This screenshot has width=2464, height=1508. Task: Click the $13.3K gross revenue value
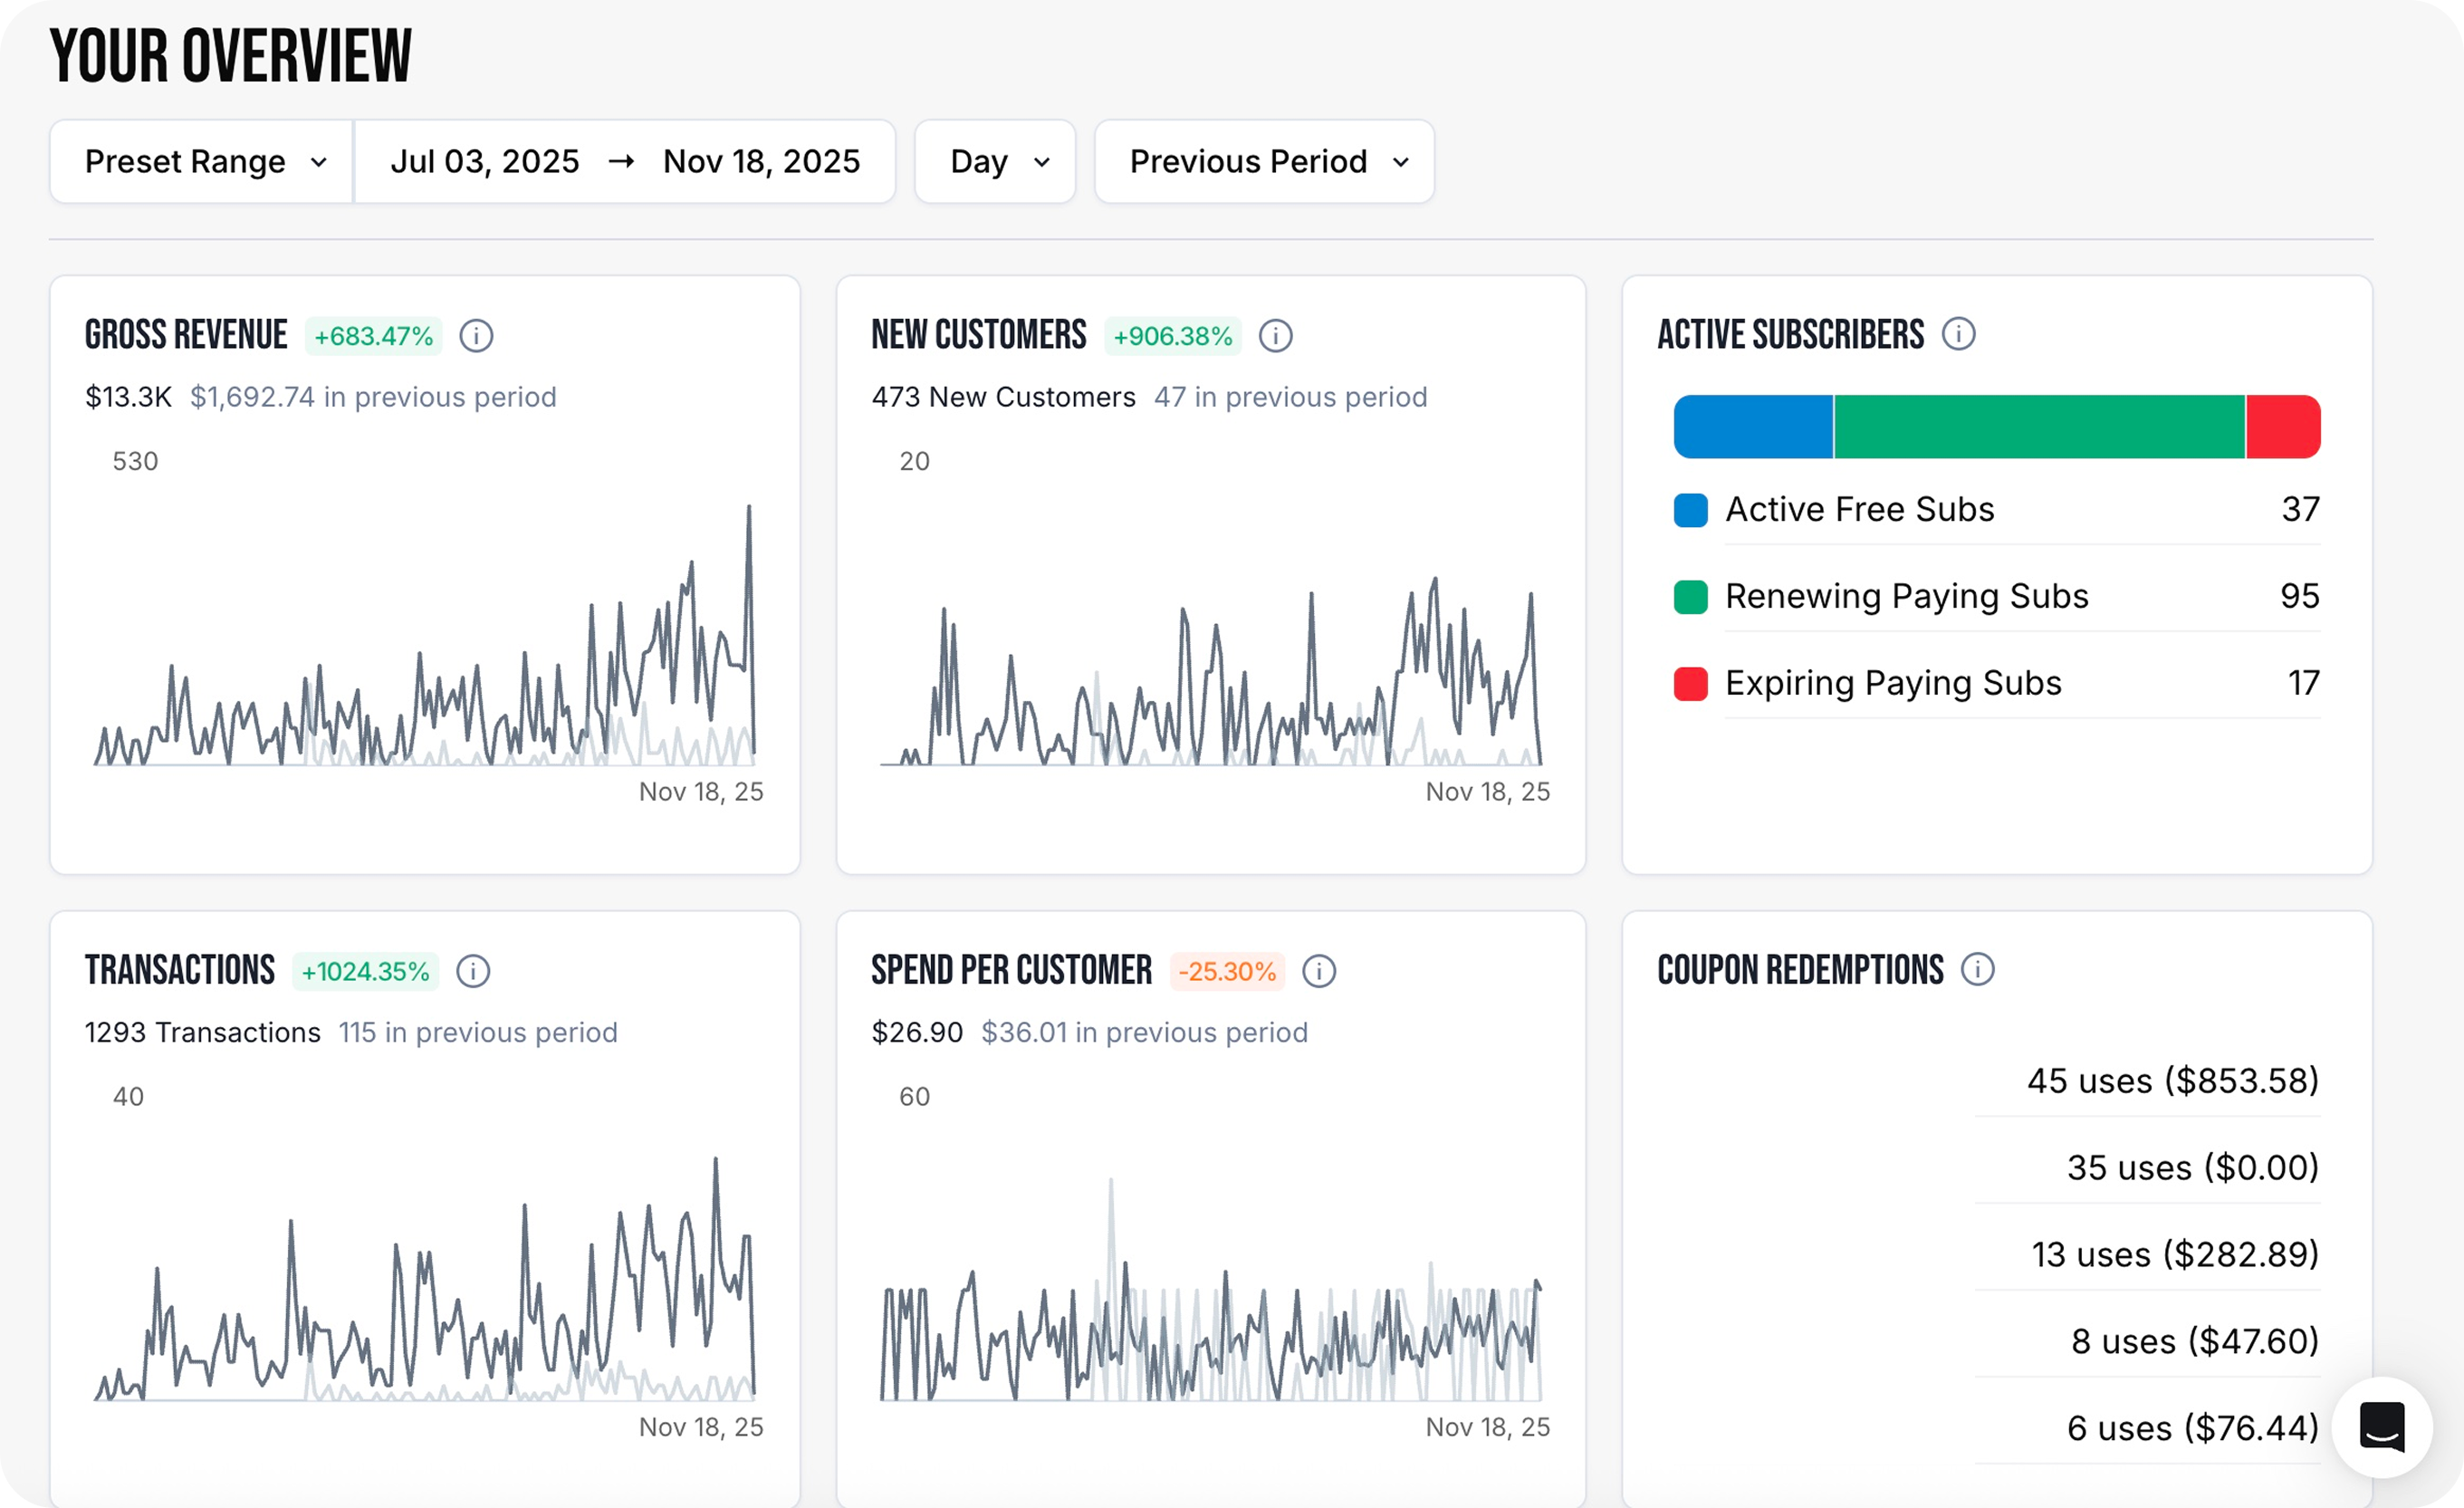pos(128,397)
